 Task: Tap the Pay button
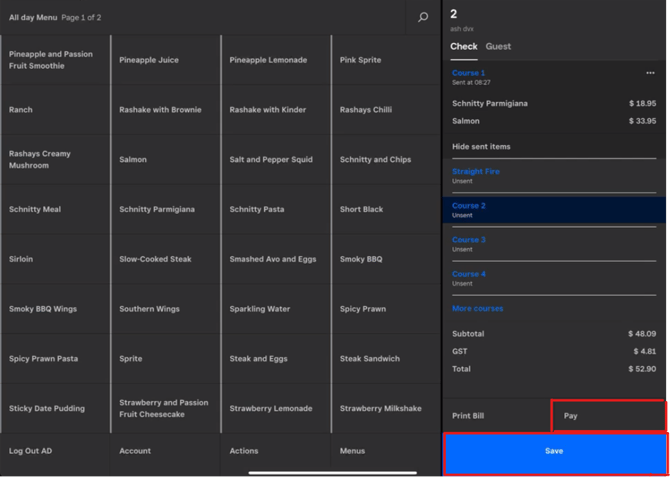(607, 415)
